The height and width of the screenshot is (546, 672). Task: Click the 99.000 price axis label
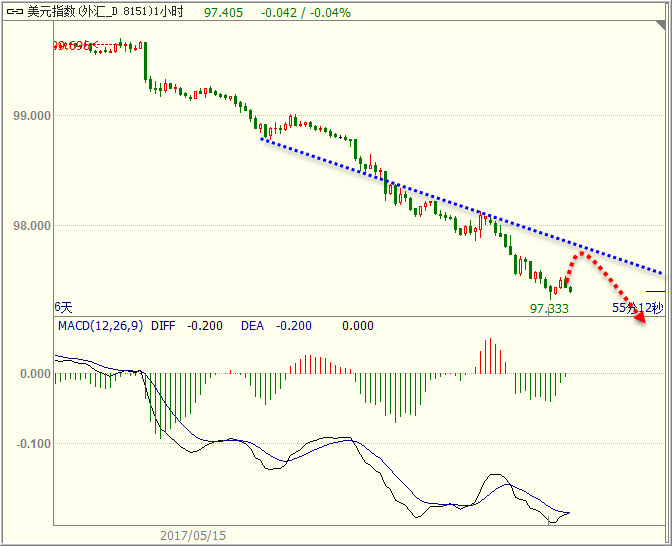[32, 116]
